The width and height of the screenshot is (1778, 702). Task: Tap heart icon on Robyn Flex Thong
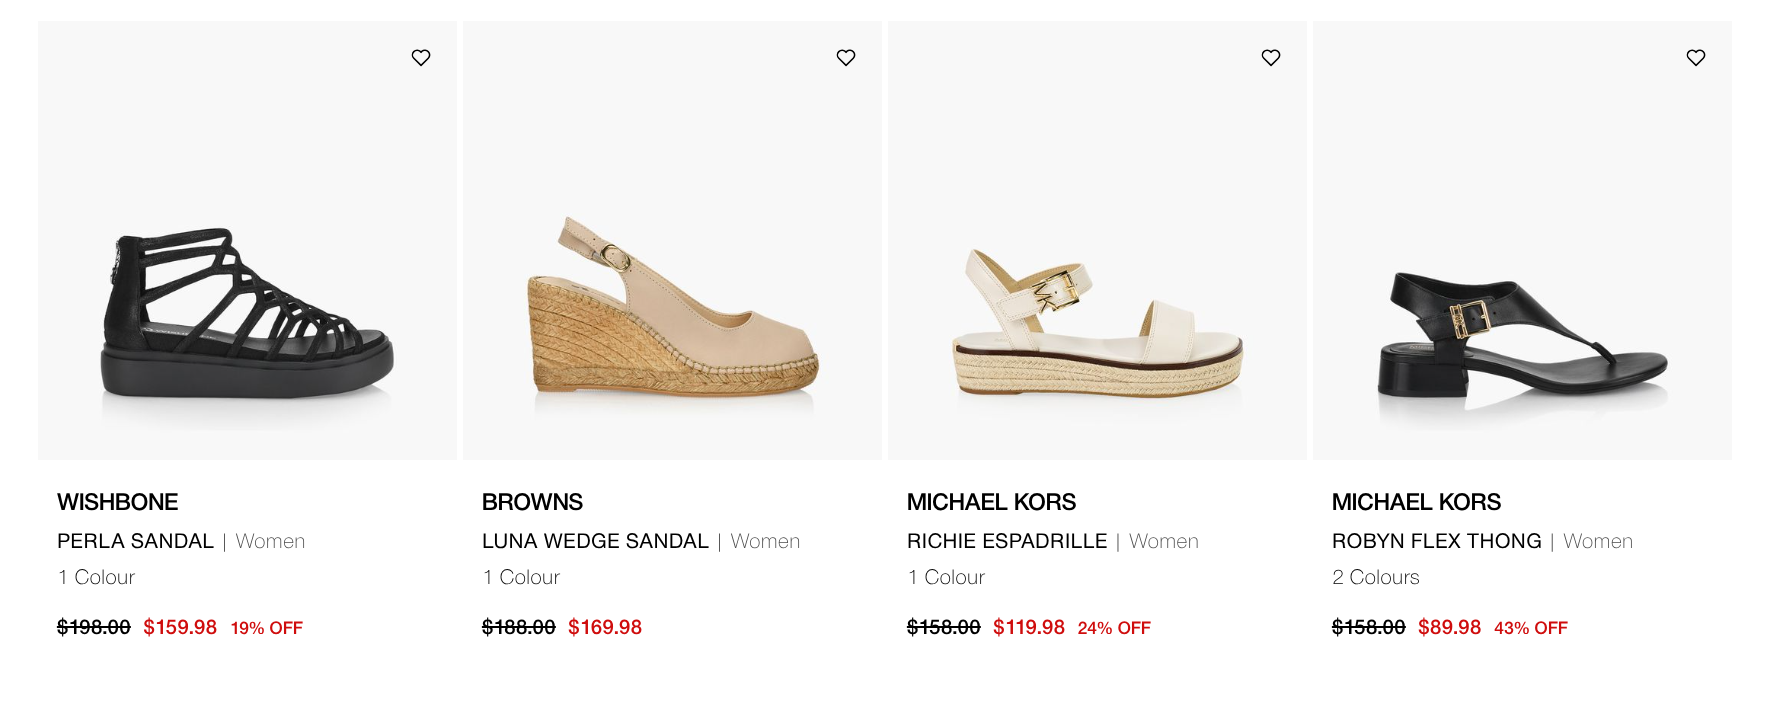pyautogui.click(x=1696, y=58)
